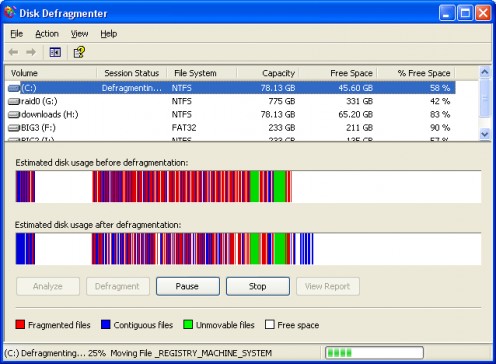496x364 pixels.
Task: Click the volume list scroll up arrow
Action: (485, 72)
